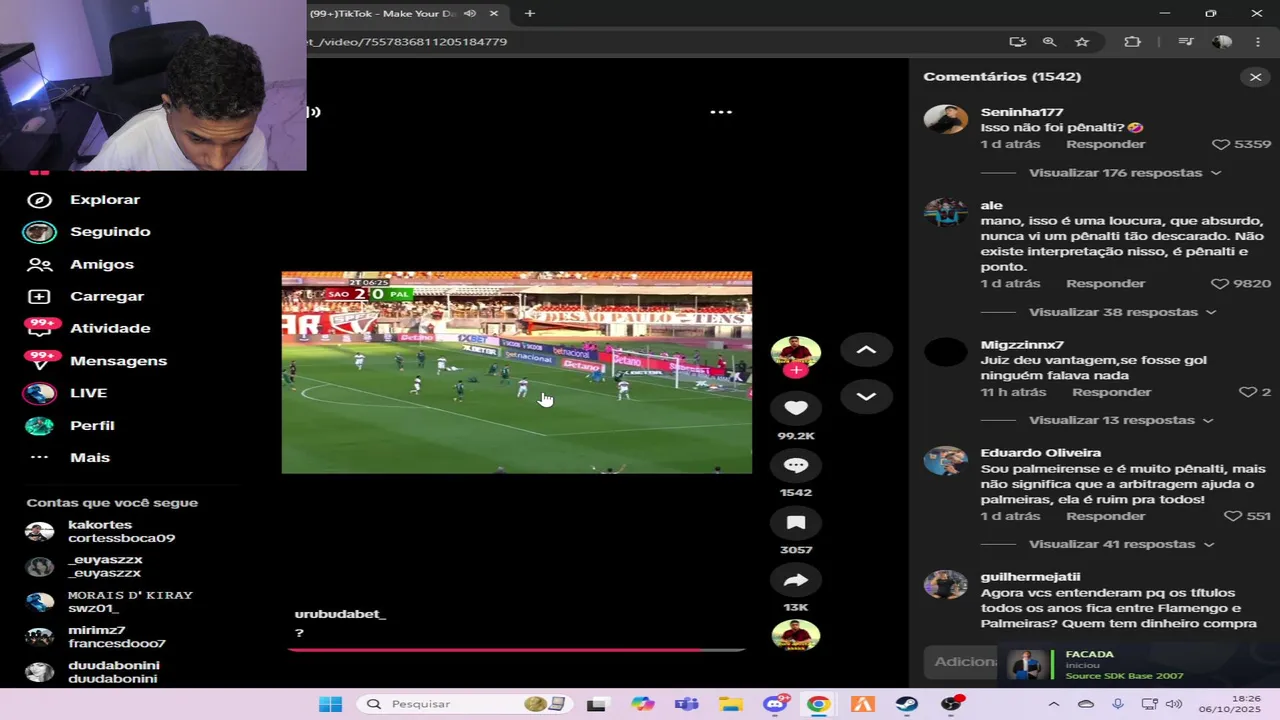Show hidden system tray icons
This screenshot has height=720, width=1280.
[x=1053, y=704]
